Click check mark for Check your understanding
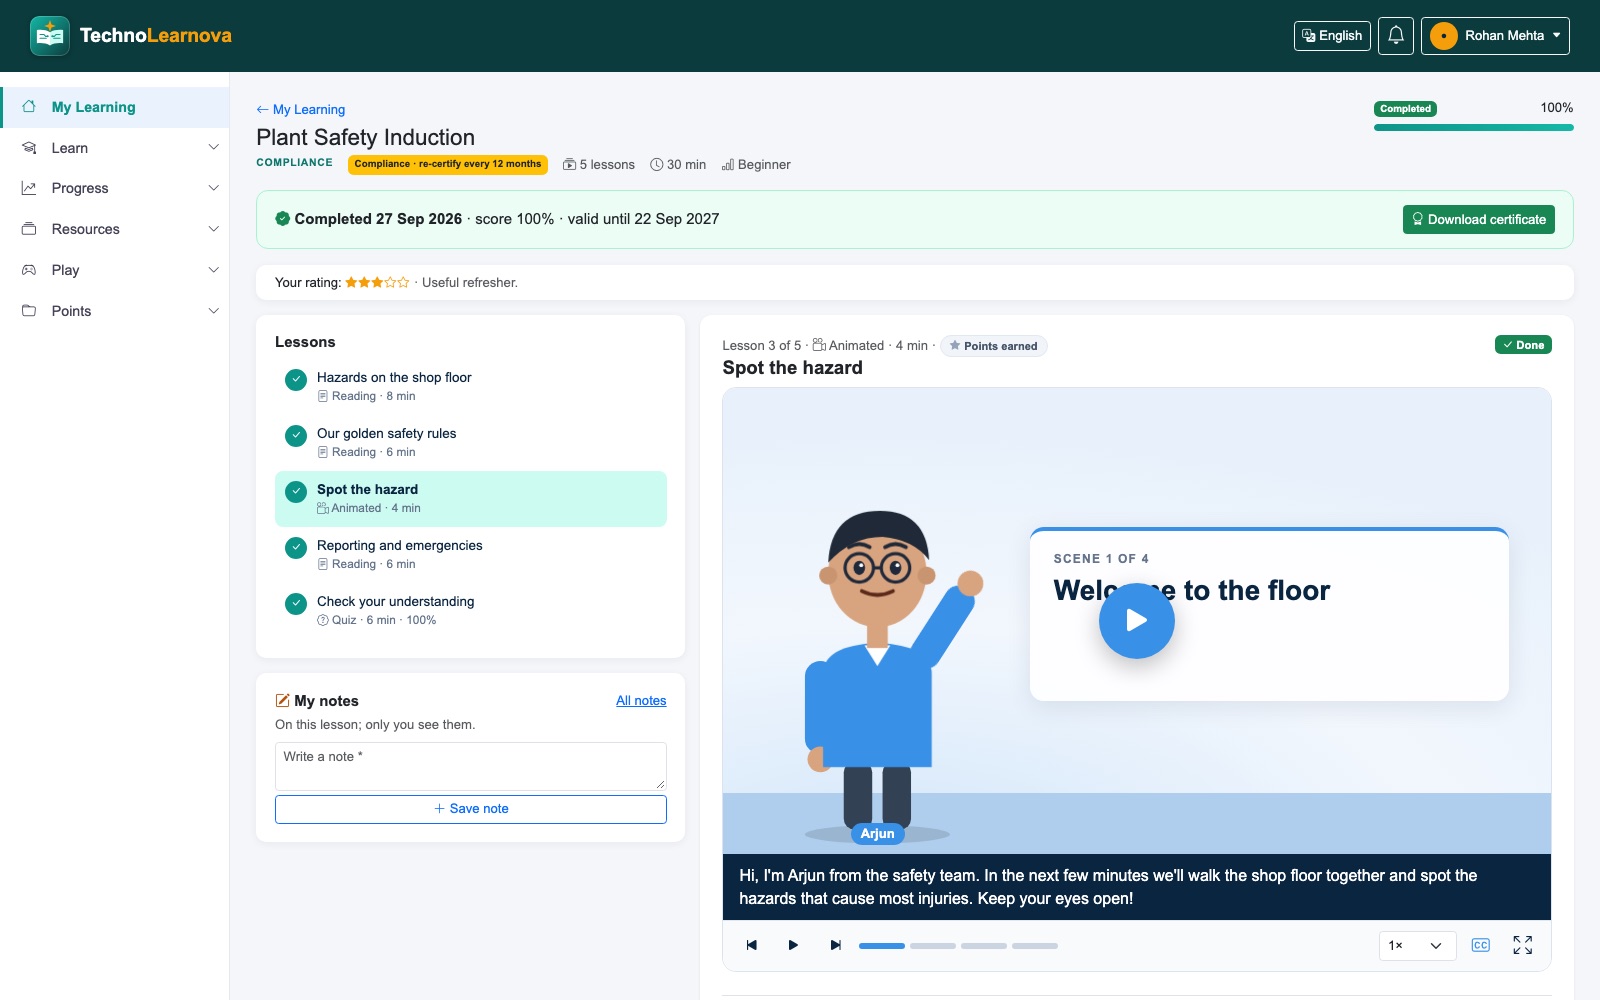This screenshot has height=1000, width=1600. coord(296,604)
